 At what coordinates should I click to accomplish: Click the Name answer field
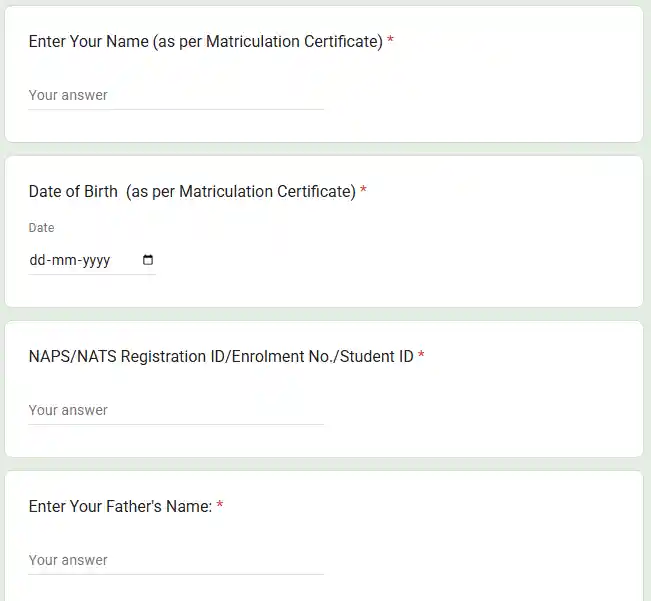click(176, 96)
